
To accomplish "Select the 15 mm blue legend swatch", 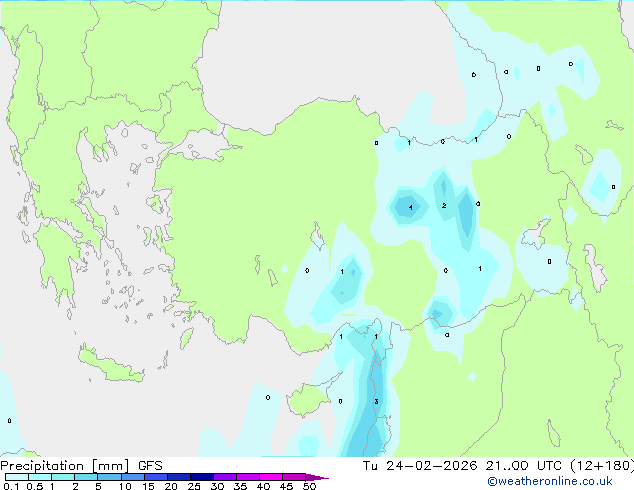I will (x=155, y=477).
